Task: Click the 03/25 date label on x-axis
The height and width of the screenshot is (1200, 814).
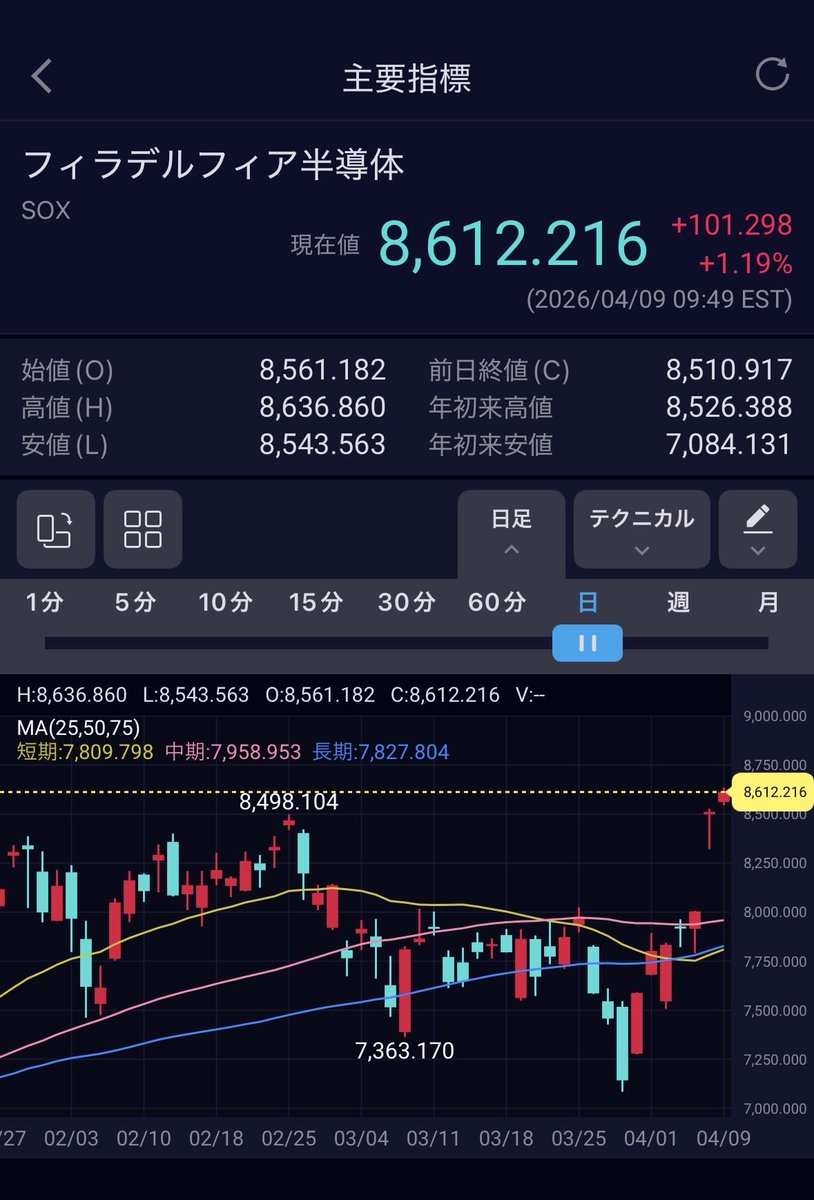Action: click(580, 1138)
